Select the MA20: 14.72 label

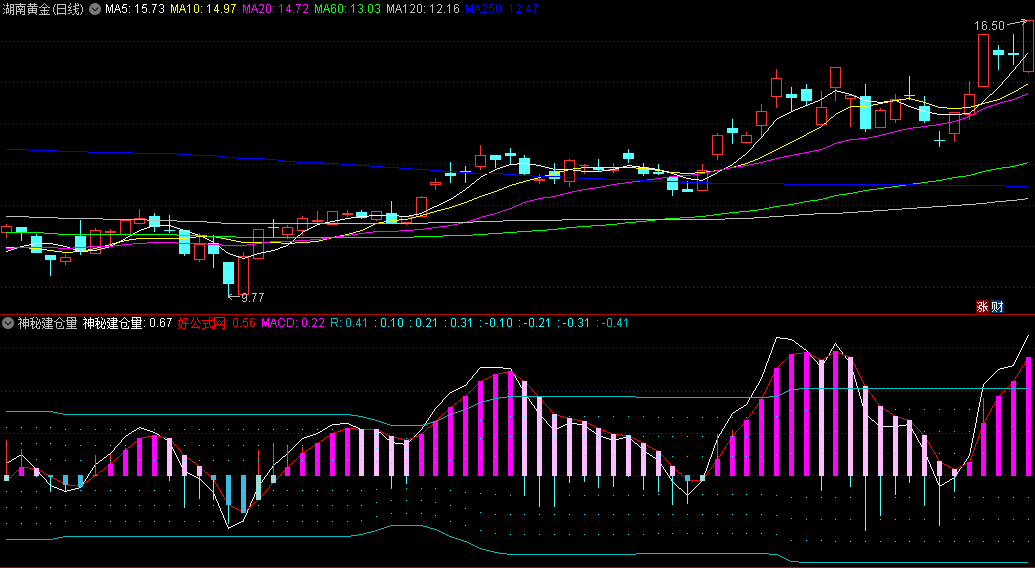click(275, 9)
